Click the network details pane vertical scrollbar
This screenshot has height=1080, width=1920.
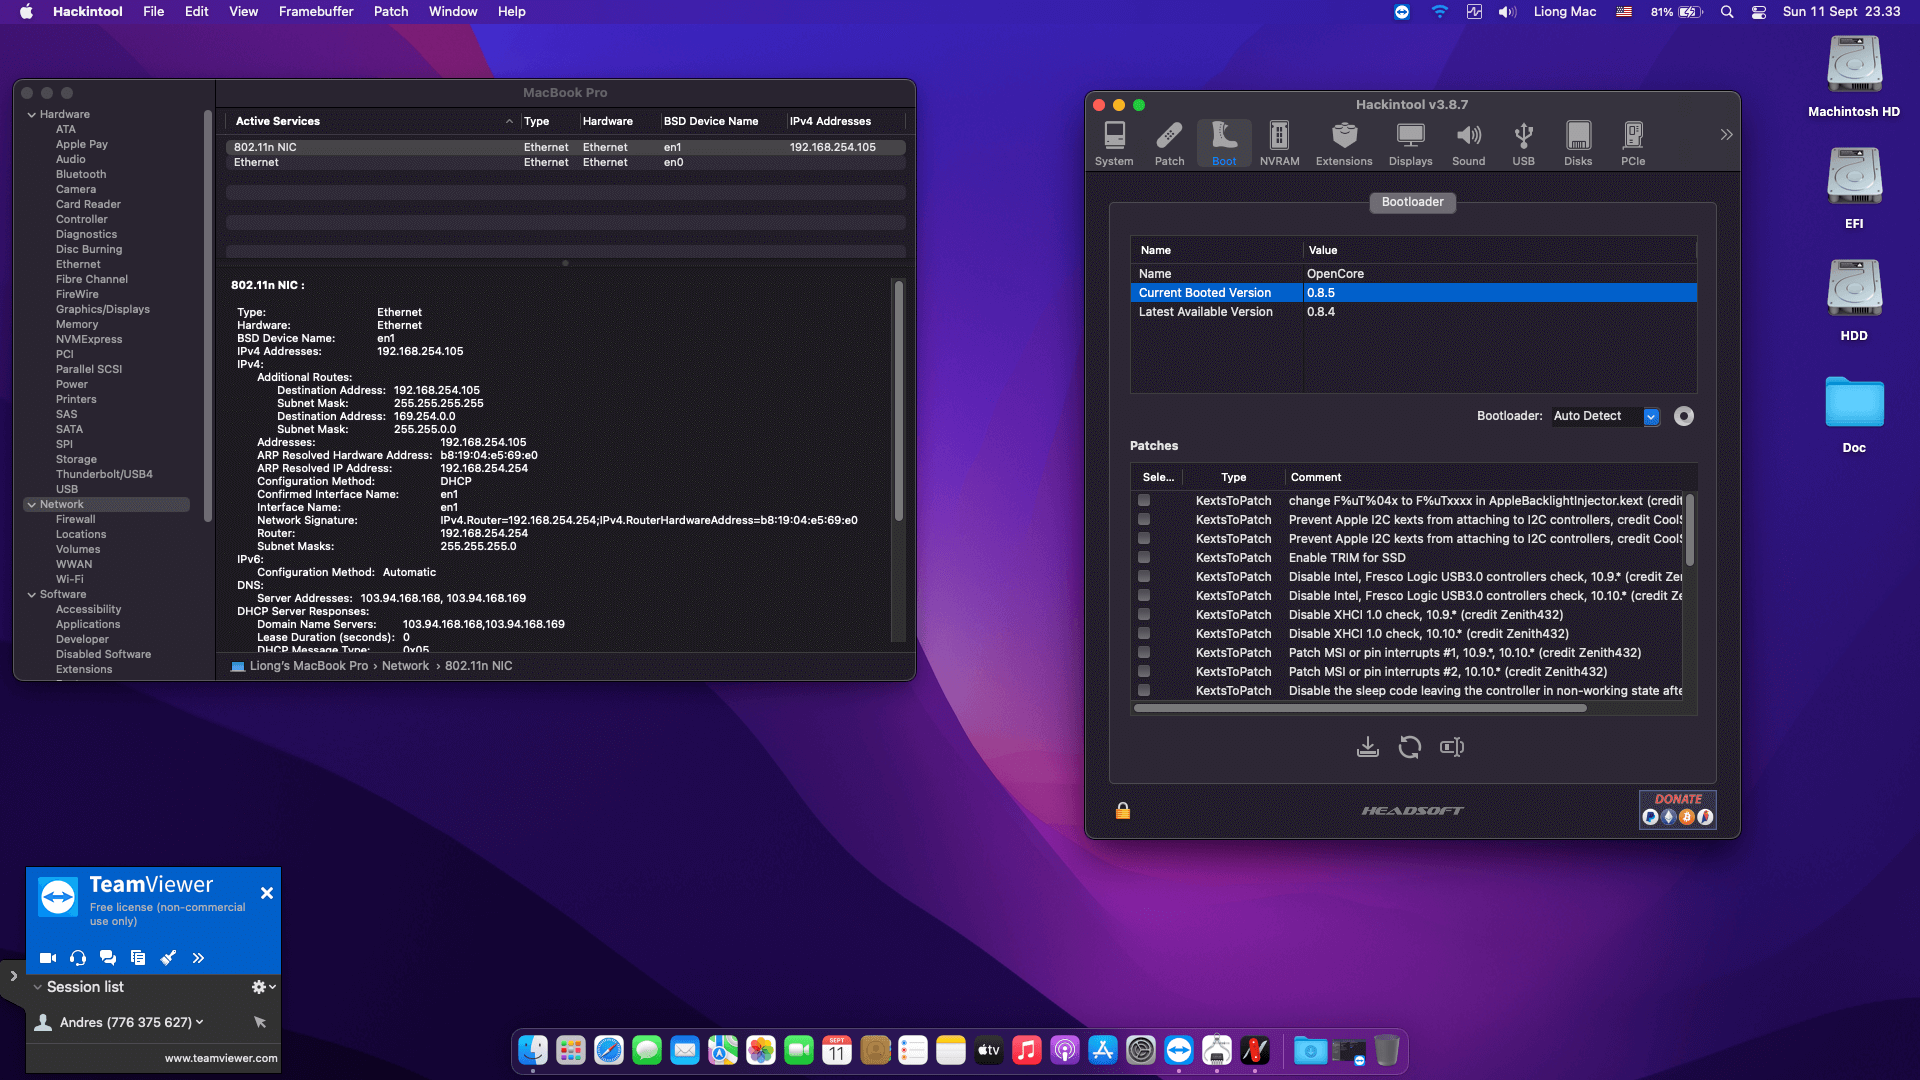point(899,400)
